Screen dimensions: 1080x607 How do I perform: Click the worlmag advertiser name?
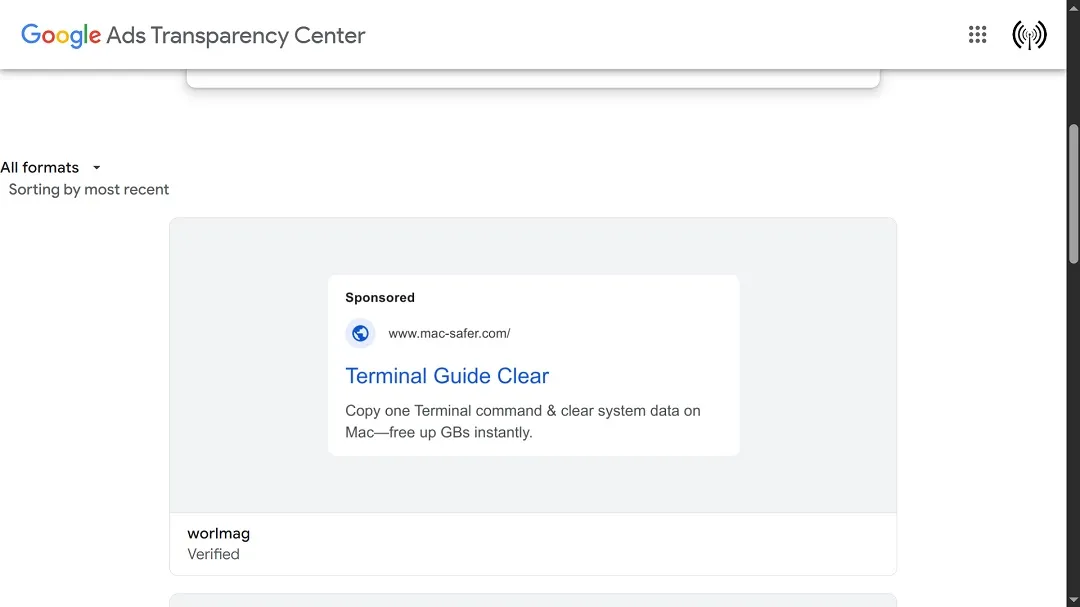(218, 533)
